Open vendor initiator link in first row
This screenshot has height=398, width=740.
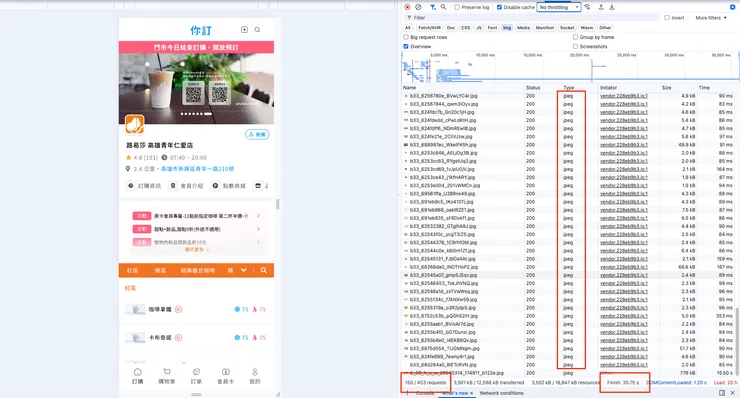tap(623, 96)
